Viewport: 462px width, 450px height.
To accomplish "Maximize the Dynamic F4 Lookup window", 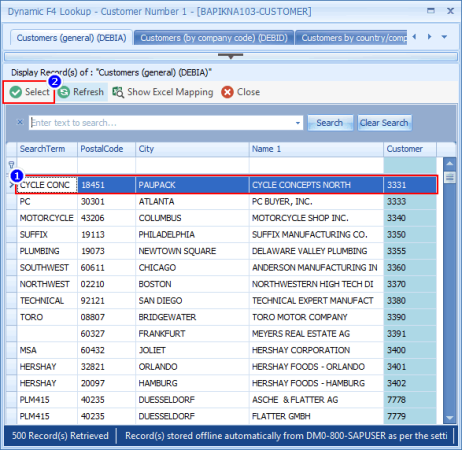I will click(x=431, y=11).
